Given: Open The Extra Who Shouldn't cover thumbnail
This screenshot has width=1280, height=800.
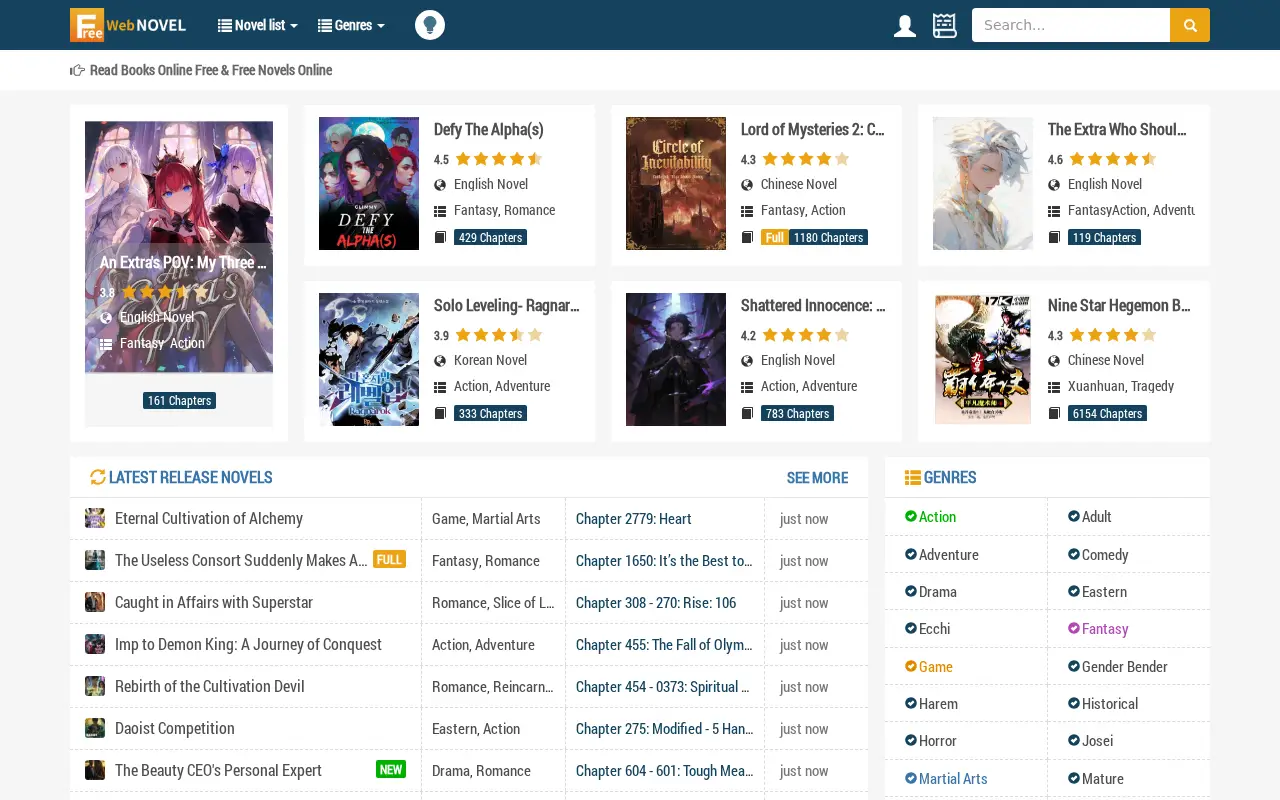Looking at the screenshot, I should pos(983,183).
